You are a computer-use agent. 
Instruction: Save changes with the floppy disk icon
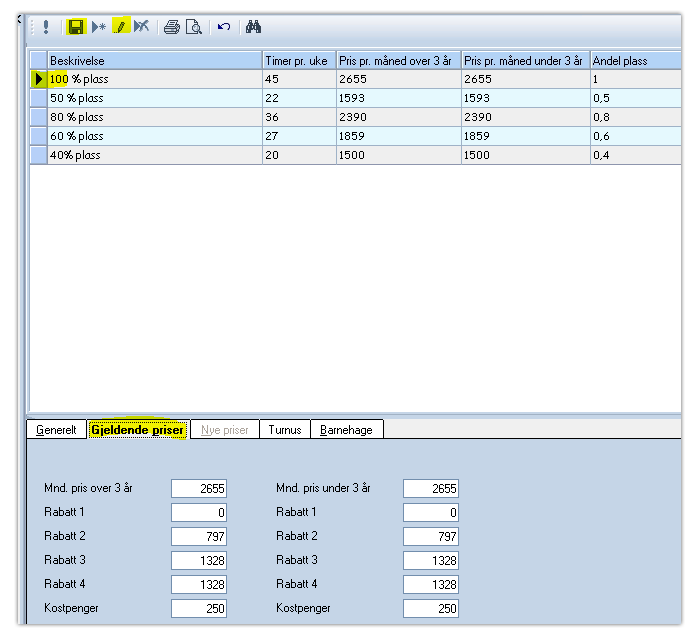click(76, 27)
